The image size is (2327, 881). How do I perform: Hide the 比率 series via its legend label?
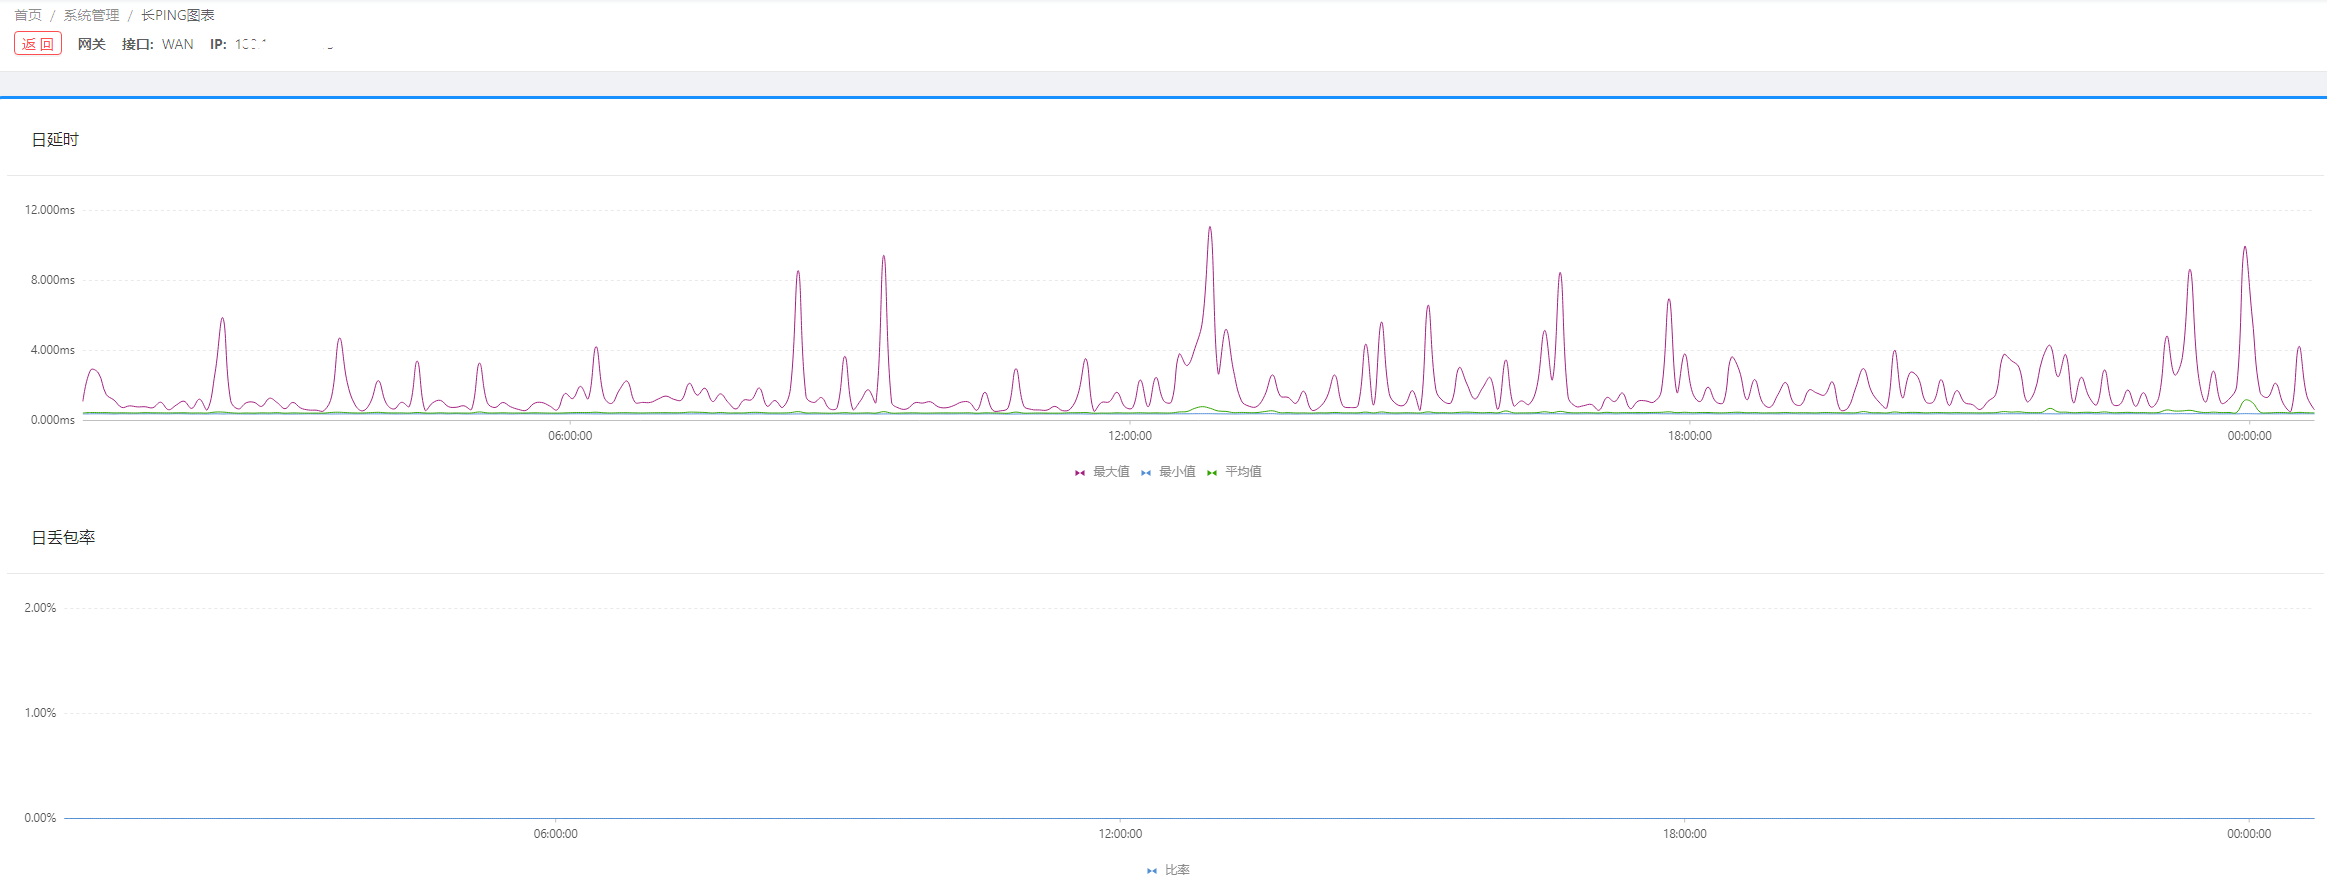(1177, 870)
